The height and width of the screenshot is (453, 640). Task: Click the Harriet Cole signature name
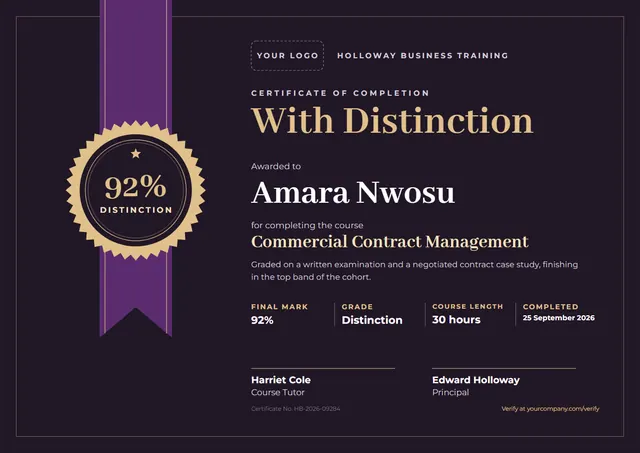(281, 380)
